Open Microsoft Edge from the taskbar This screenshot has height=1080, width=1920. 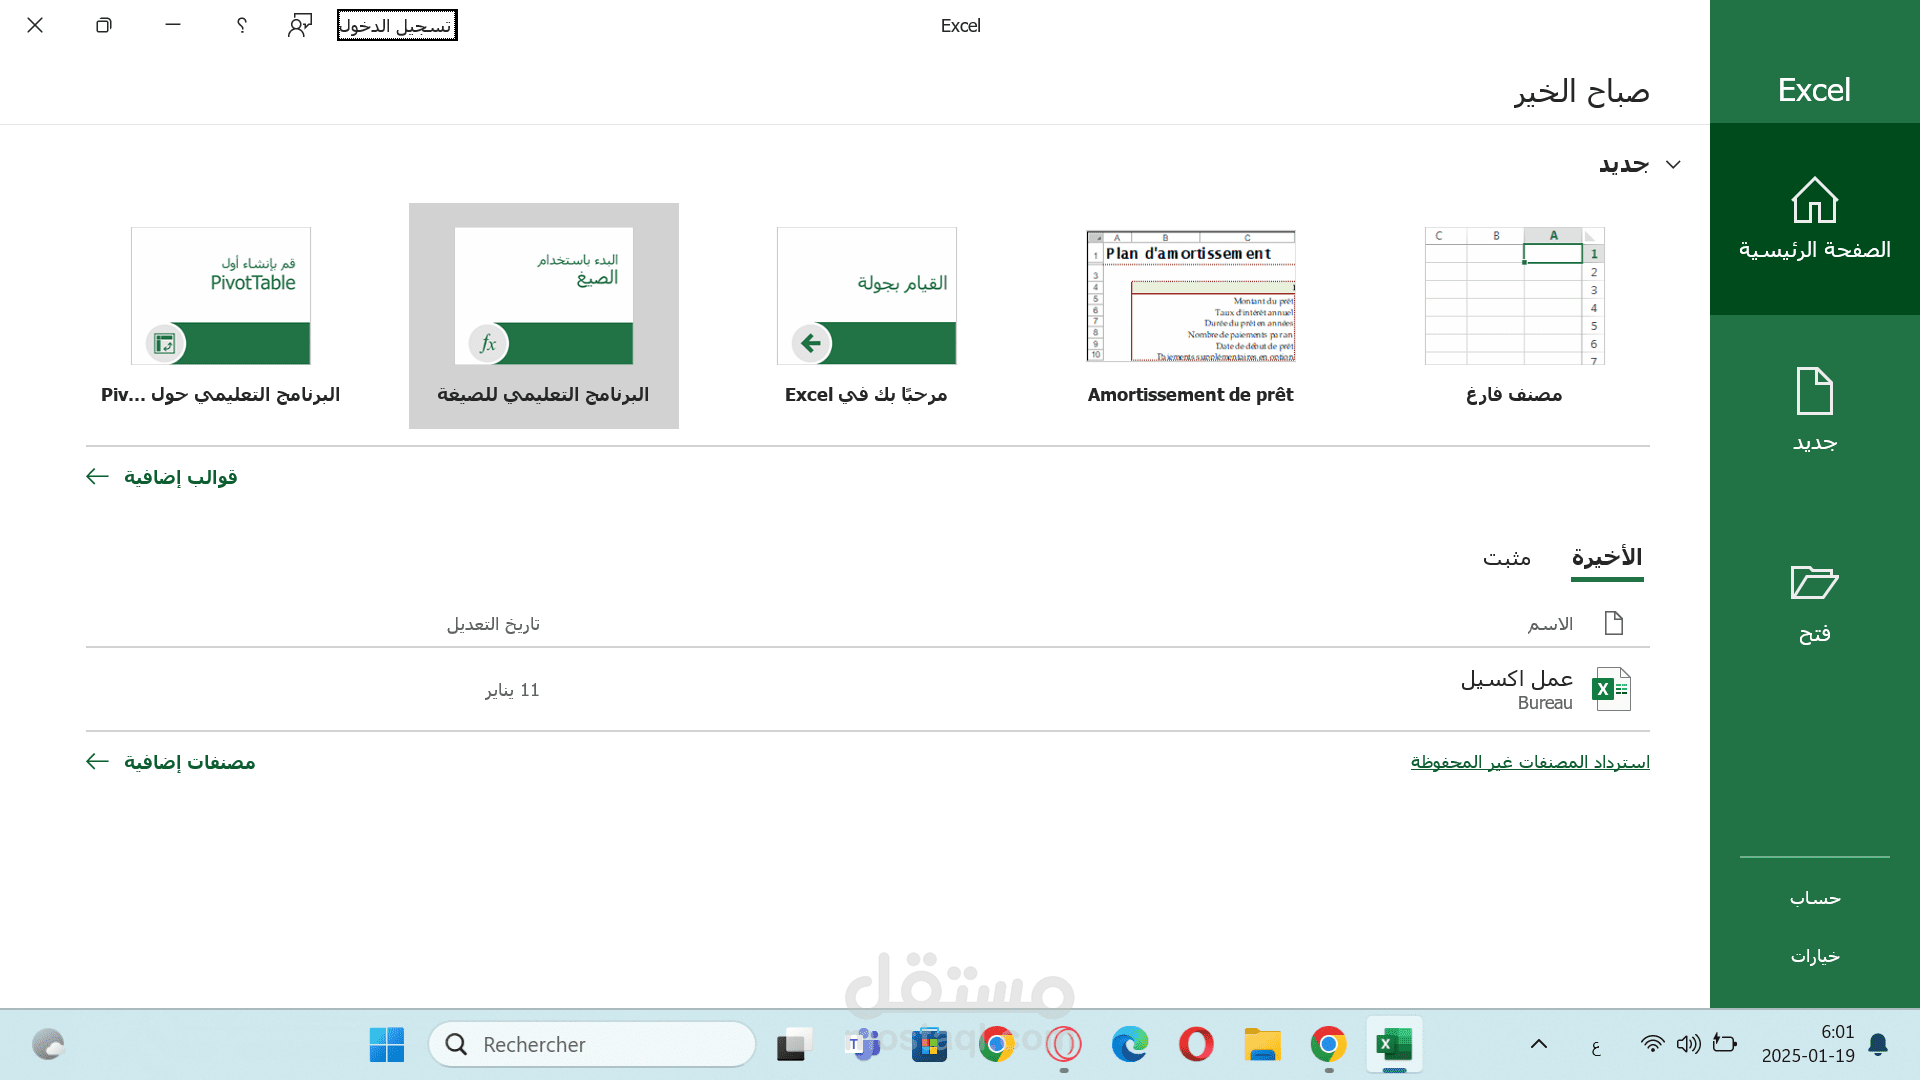point(1130,1044)
